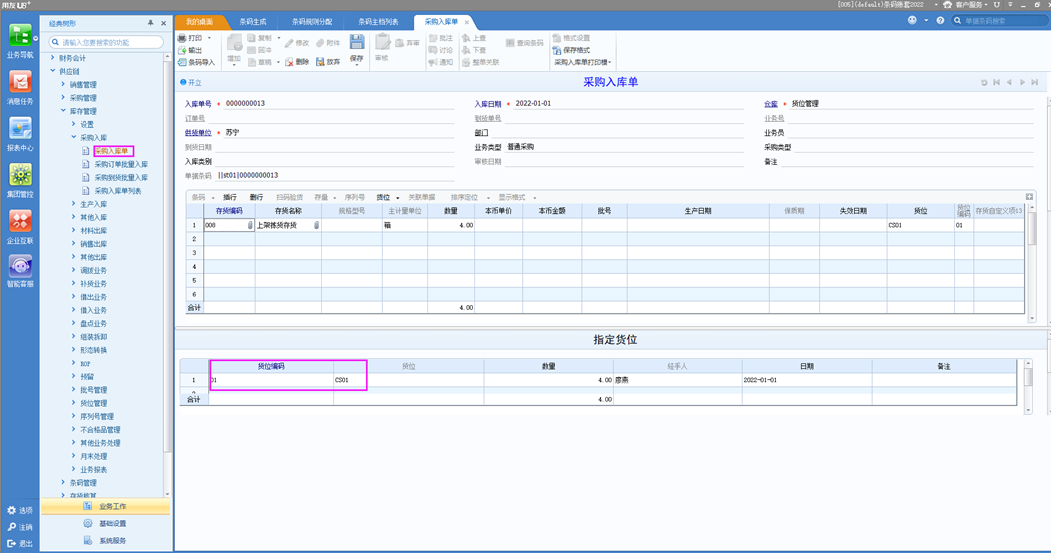Collapse the 库存管理 tree node

click(64, 111)
